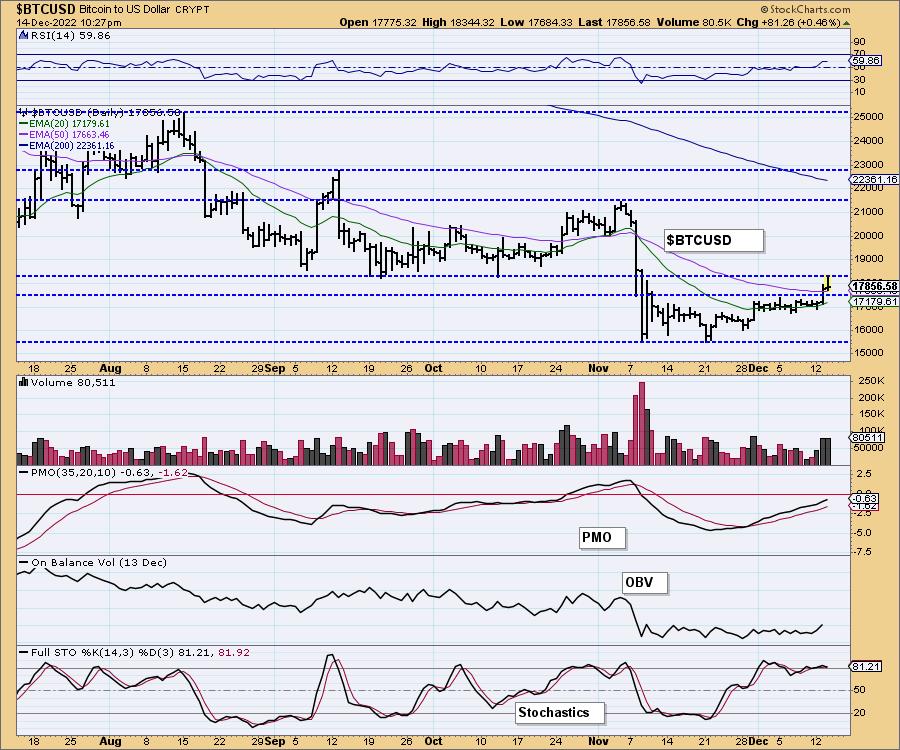
Task: Click the black line marker before PMO(35,20,10)
Action: [24, 472]
